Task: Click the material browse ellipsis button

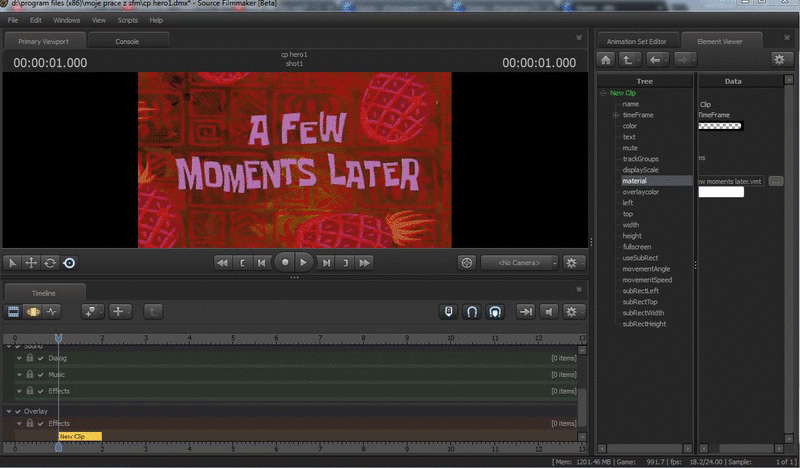Action: point(776,181)
